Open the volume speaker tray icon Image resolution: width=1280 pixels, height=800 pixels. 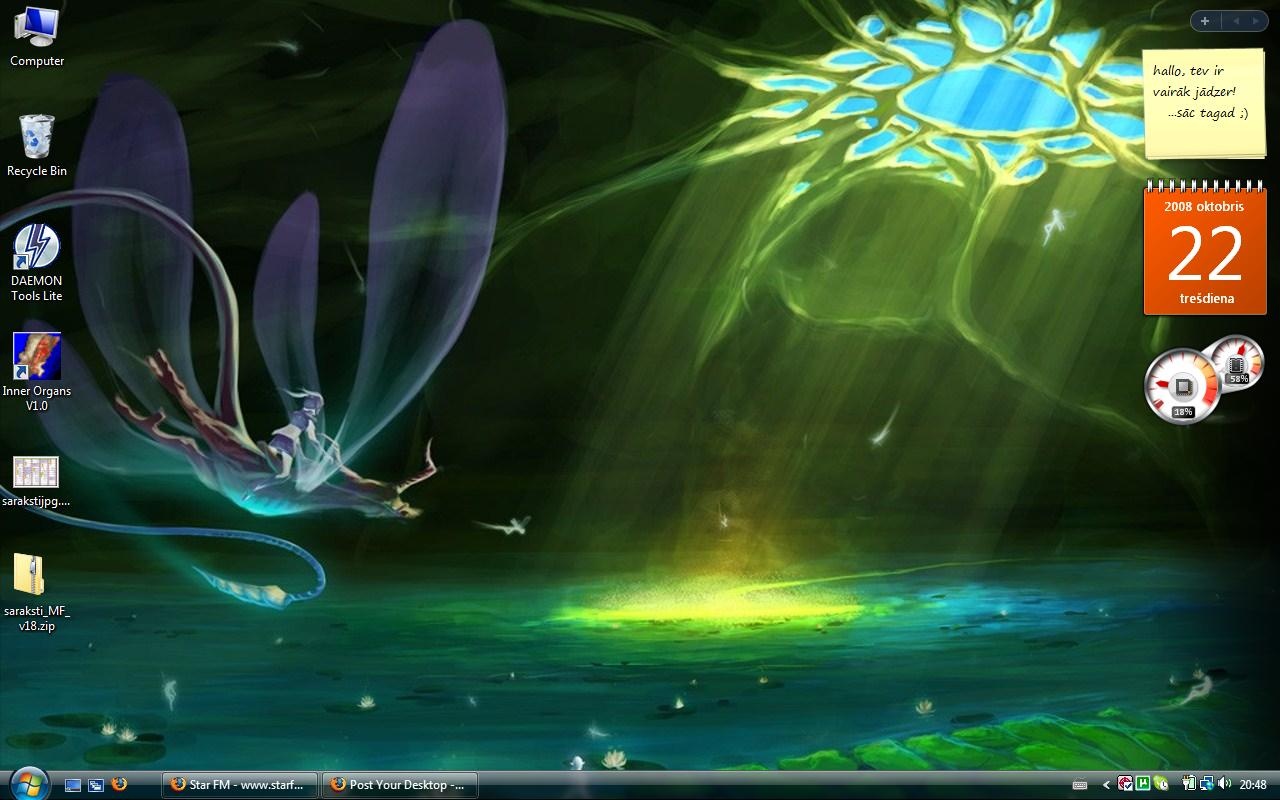[1224, 784]
